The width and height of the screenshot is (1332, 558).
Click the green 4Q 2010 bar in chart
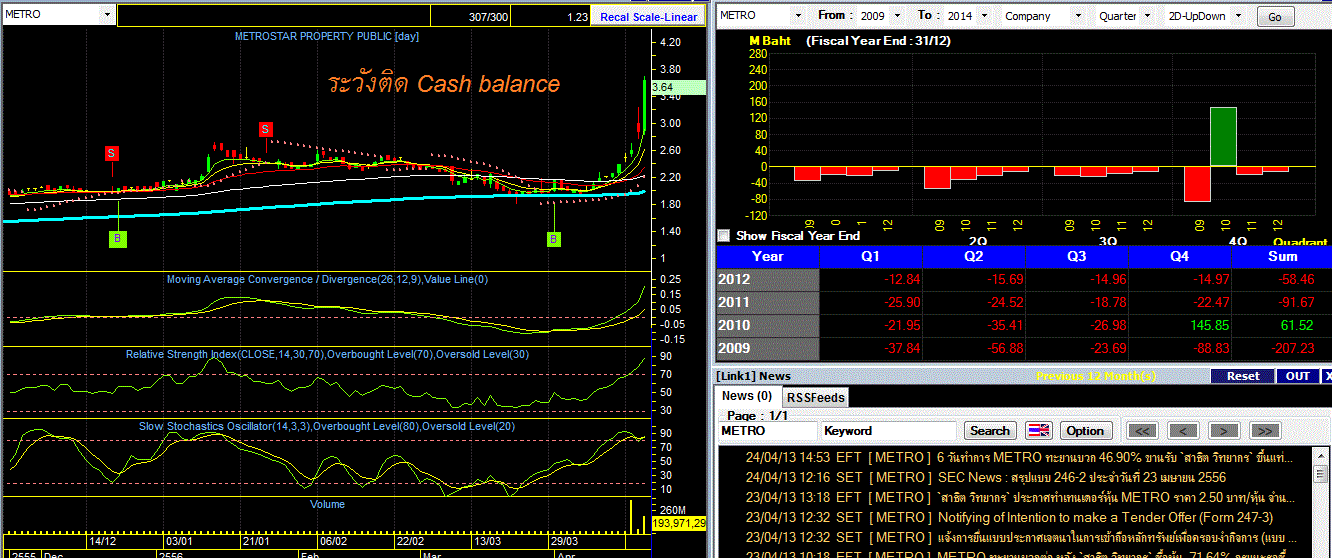point(1223,136)
